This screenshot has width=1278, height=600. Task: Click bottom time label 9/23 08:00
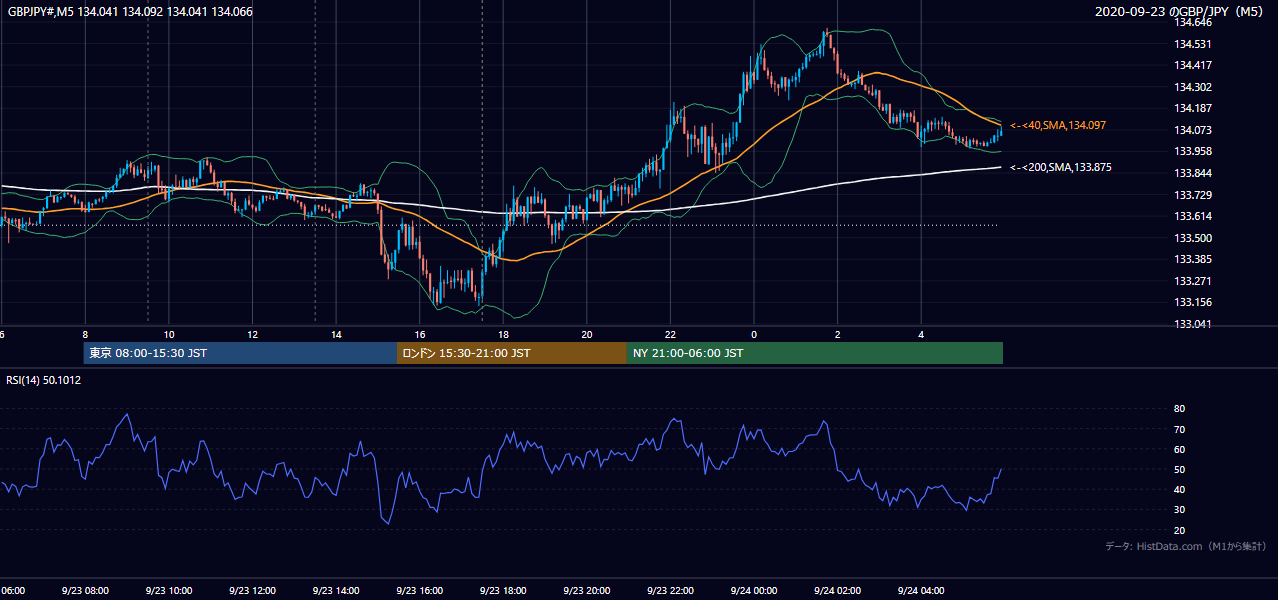[85, 591]
